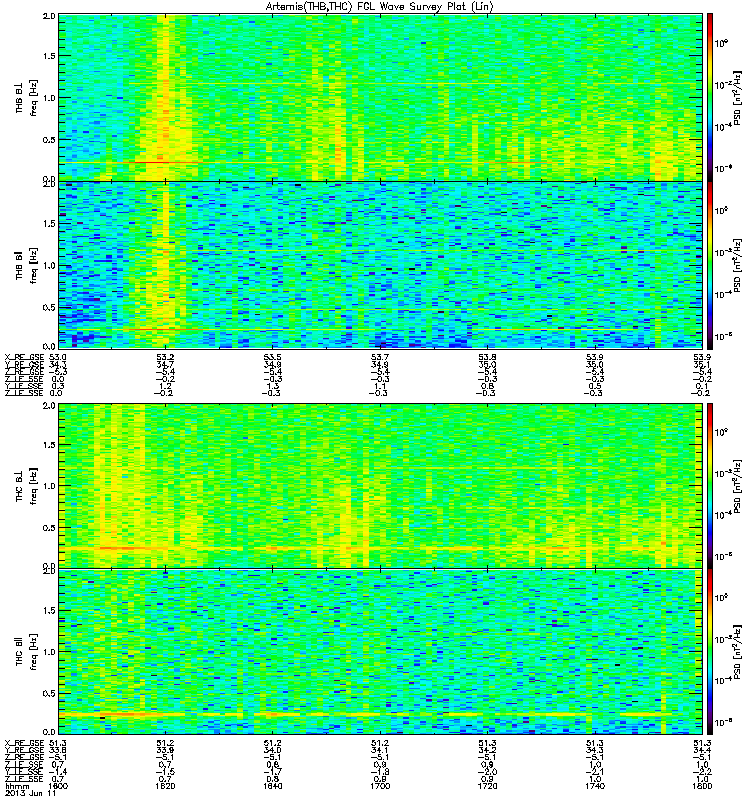Click the '1.5' tick of THC B∥ panel
Screen dimensions: 750x800
(x=49, y=610)
